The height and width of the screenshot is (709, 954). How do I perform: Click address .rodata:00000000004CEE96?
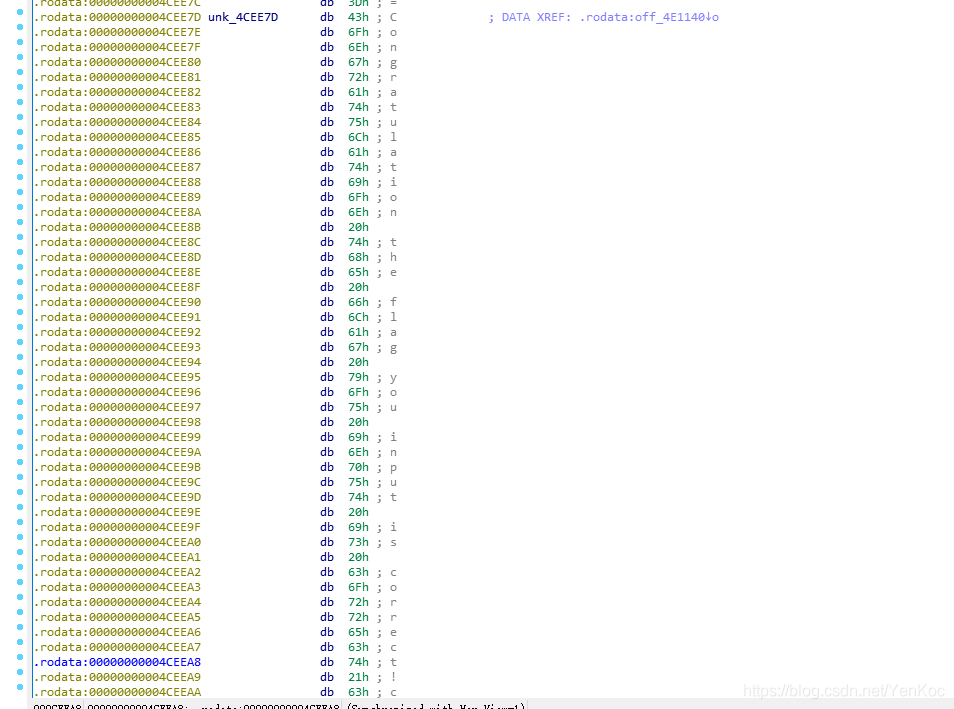tap(117, 392)
